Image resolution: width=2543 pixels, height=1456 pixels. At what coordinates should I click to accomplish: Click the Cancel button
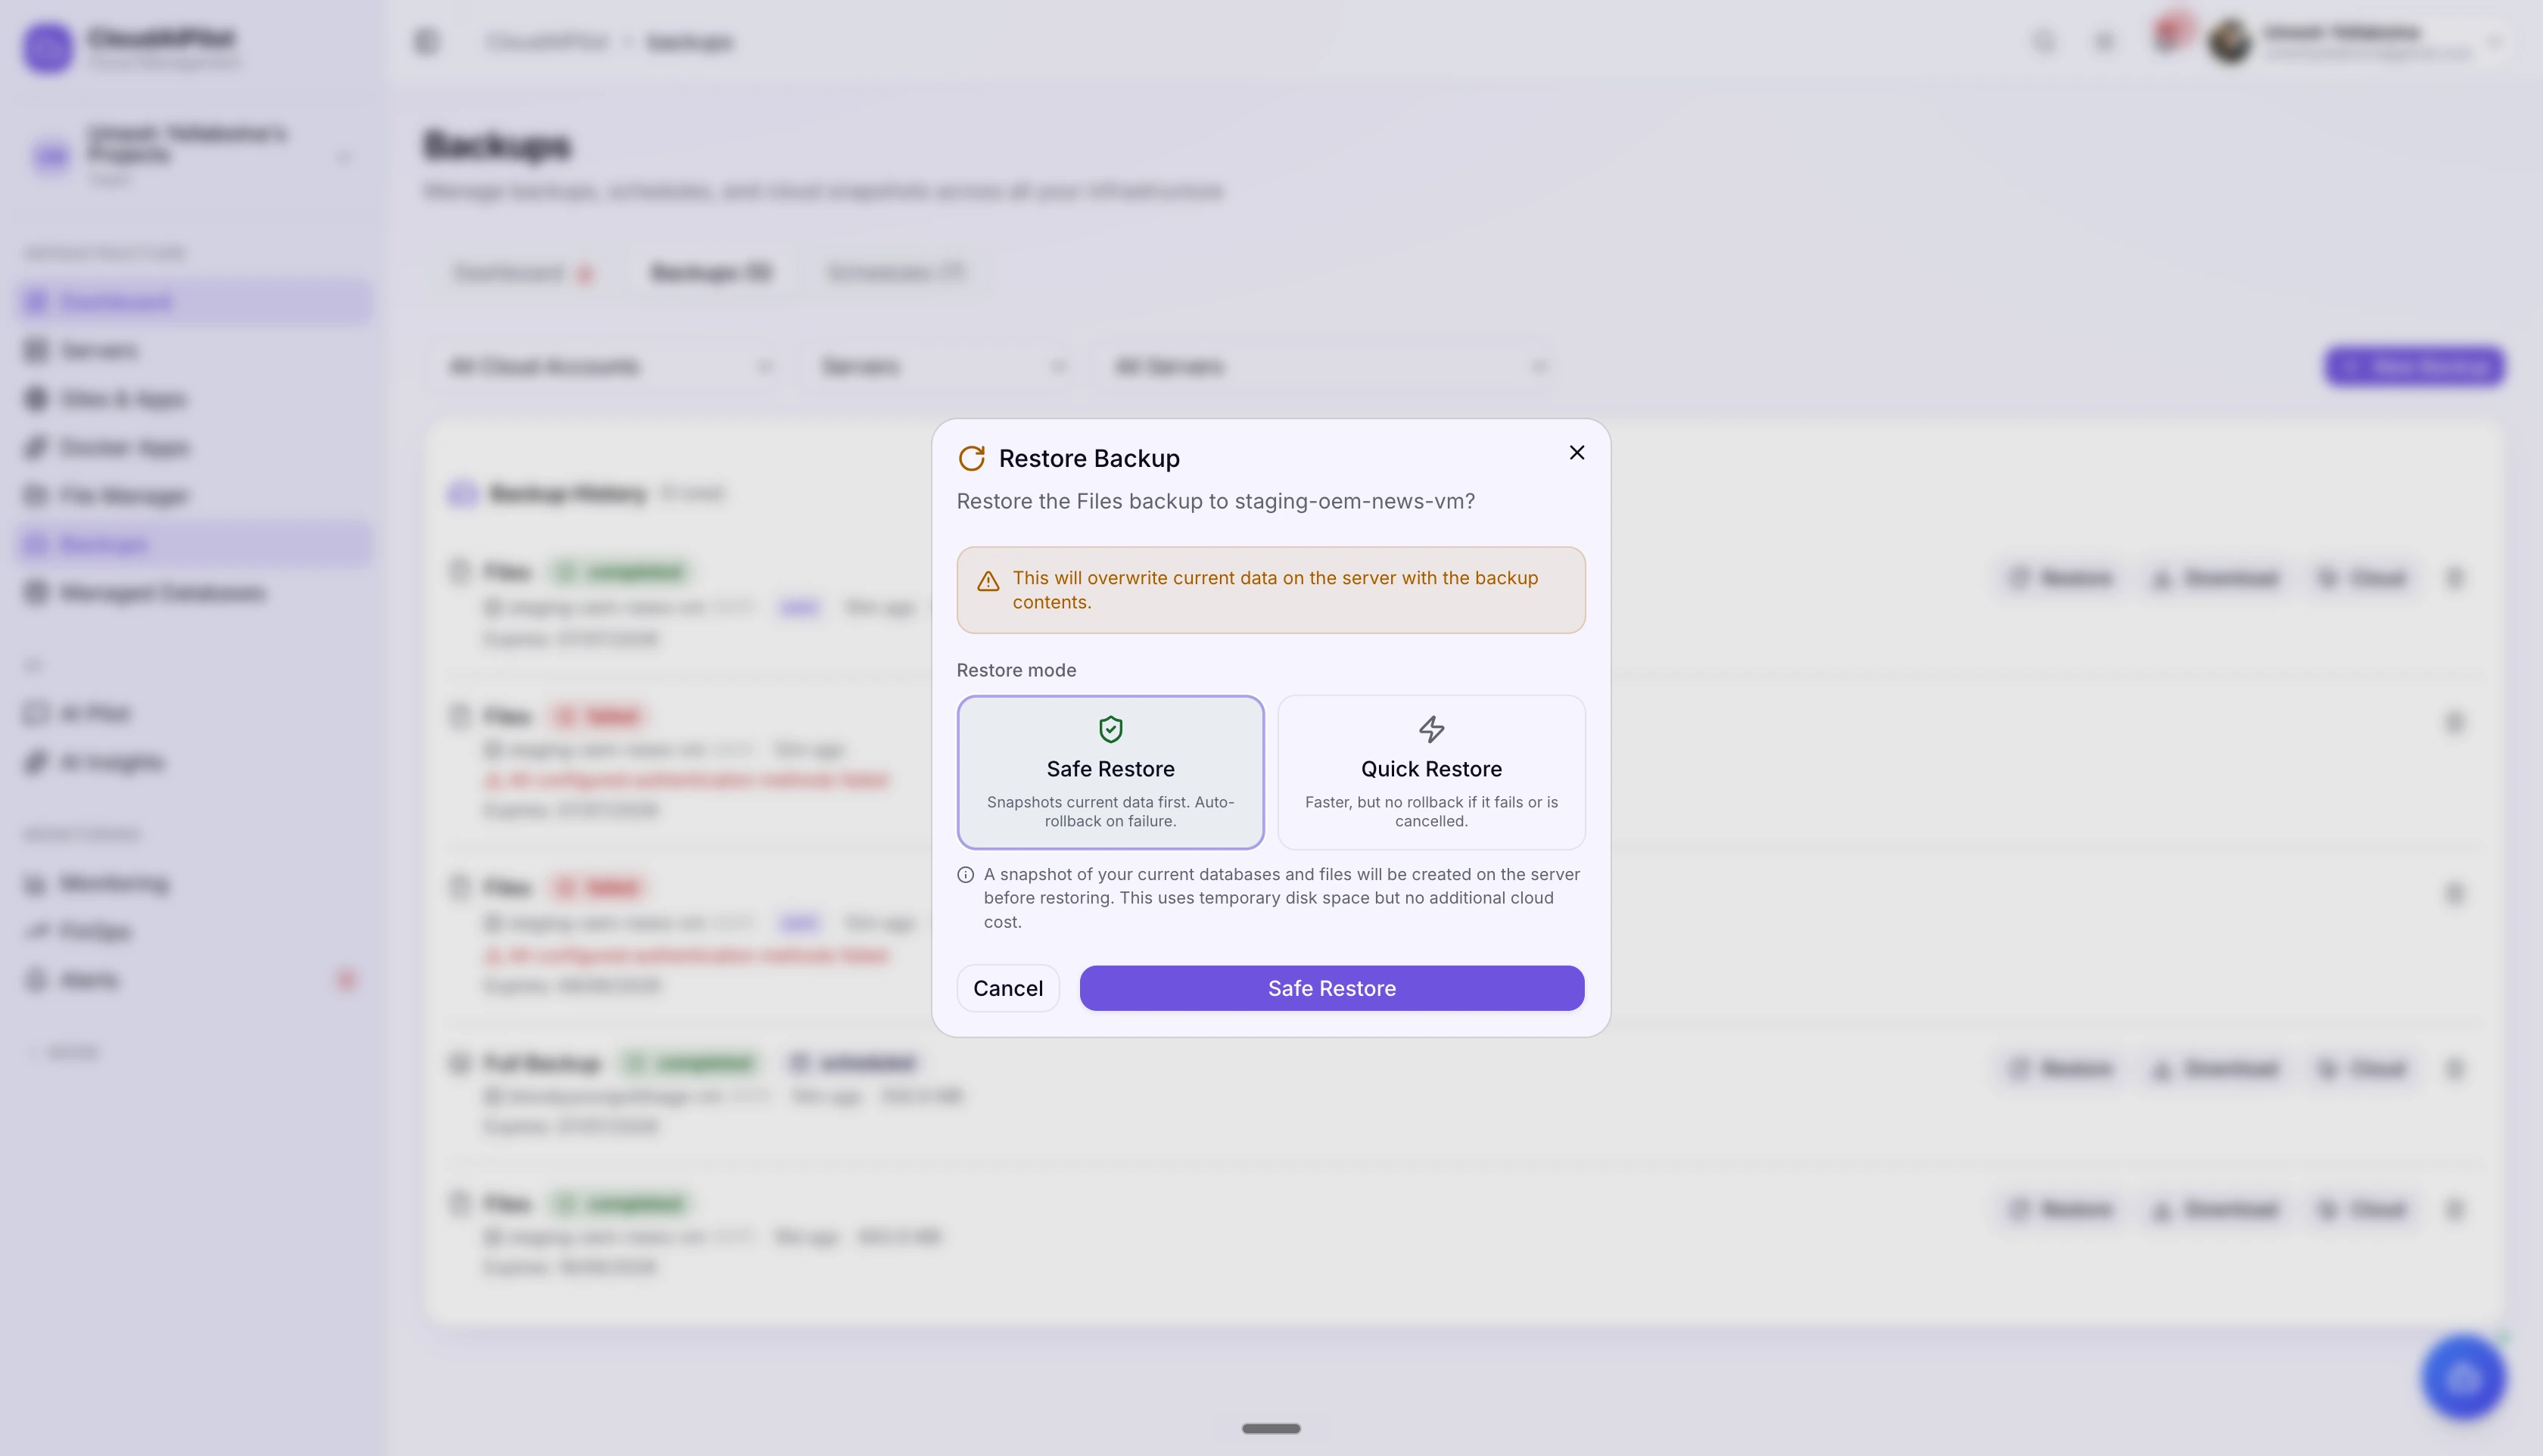coord(1008,988)
